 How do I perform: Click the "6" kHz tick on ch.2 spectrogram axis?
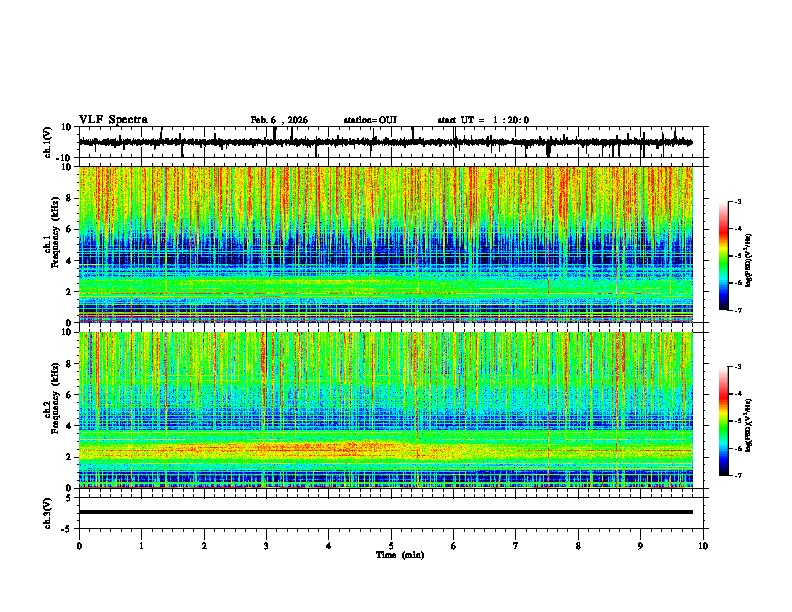(69, 395)
